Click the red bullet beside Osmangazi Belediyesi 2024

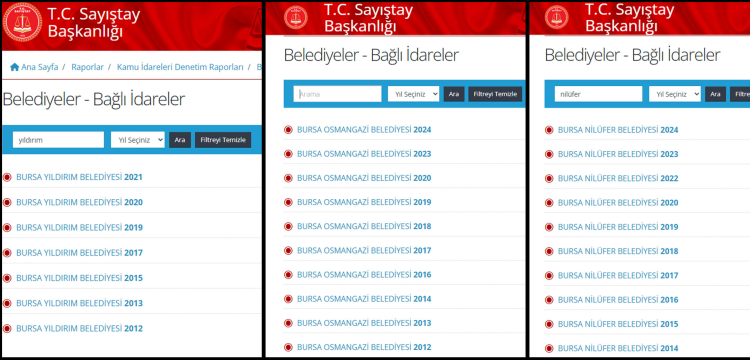tap(288, 130)
